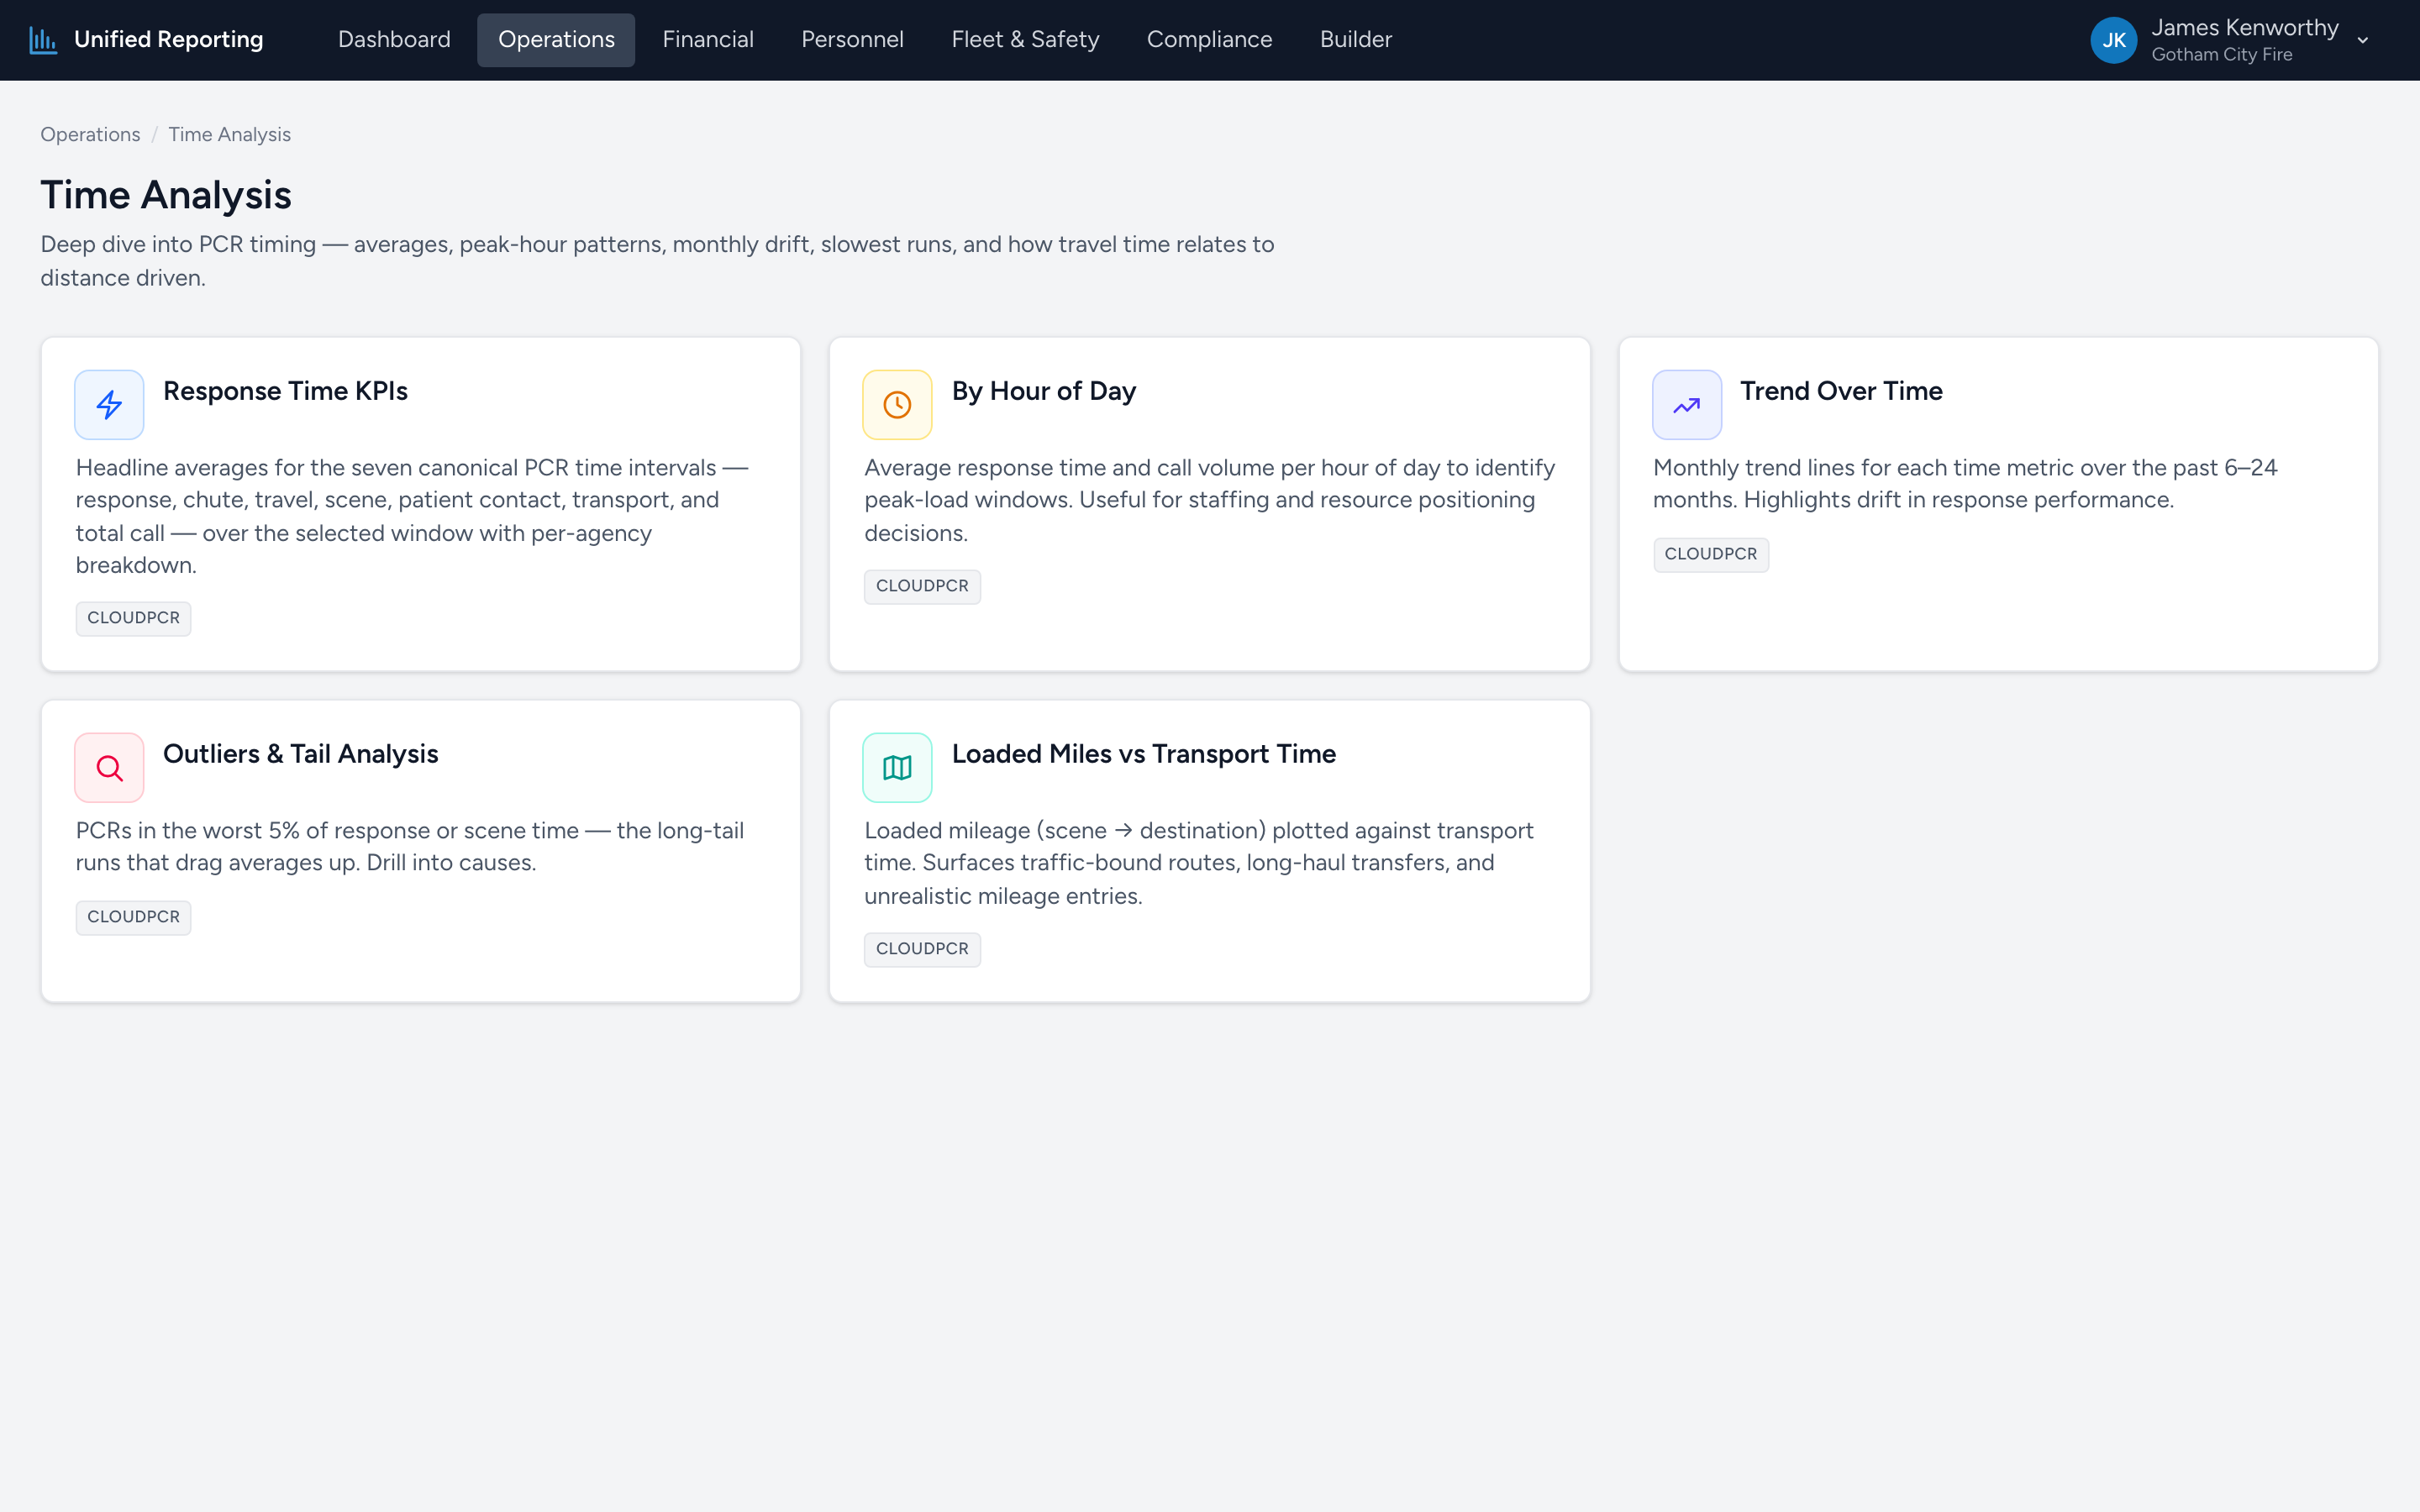Click the lightning bolt Response Time KPIs icon

[x=109, y=405]
